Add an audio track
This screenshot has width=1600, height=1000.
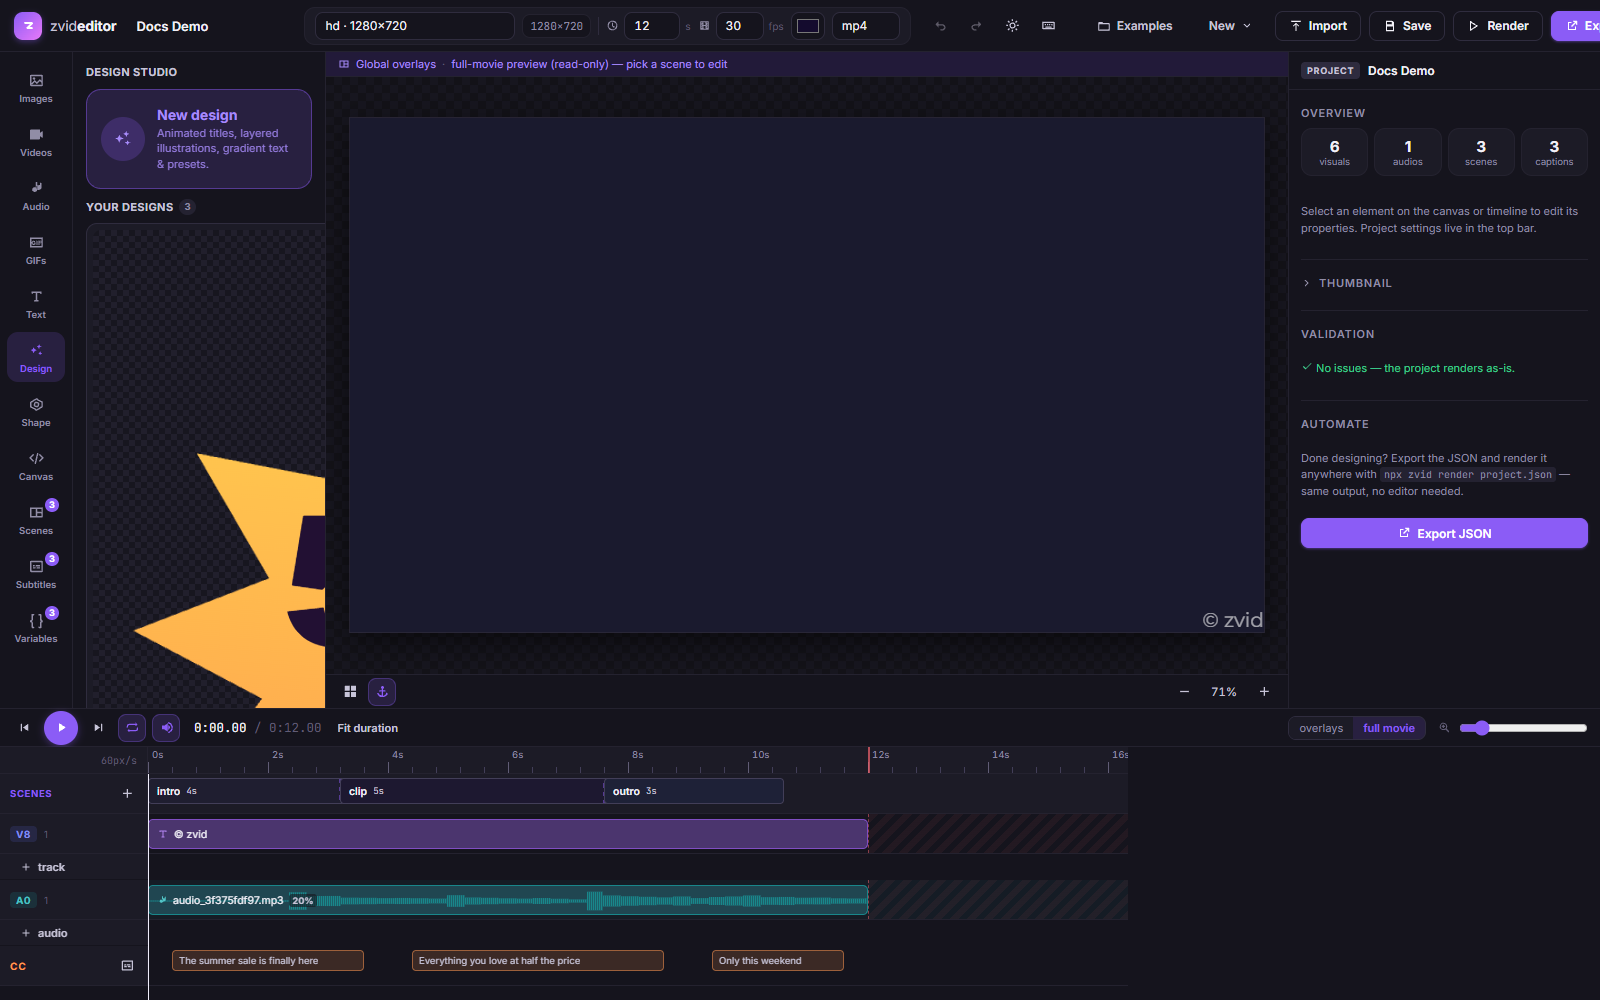[44, 933]
